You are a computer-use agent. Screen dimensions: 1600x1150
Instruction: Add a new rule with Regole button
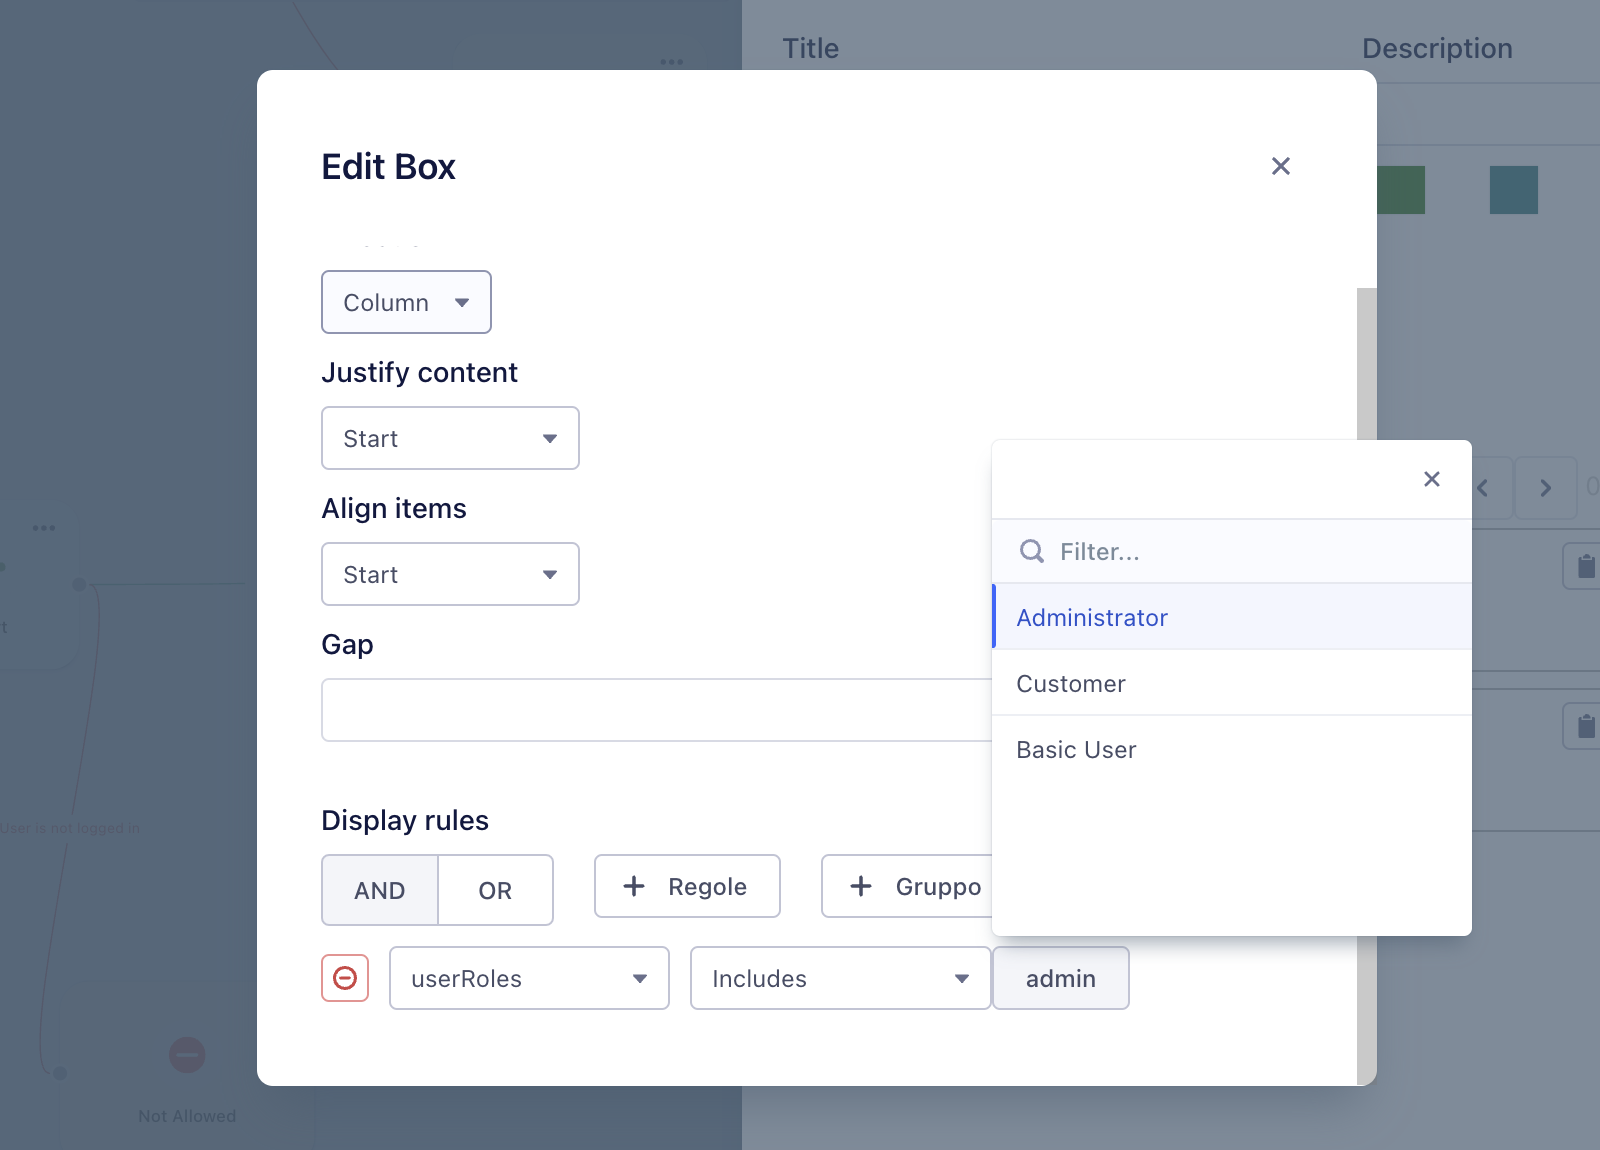click(x=687, y=886)
